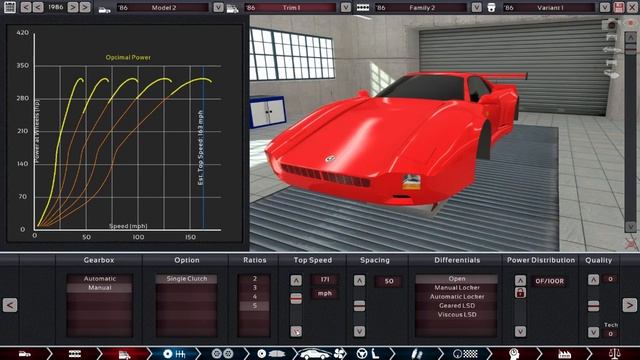Select the Viscous LSD differential
Viewport: 640px width, 360px height.
(457, 314)
